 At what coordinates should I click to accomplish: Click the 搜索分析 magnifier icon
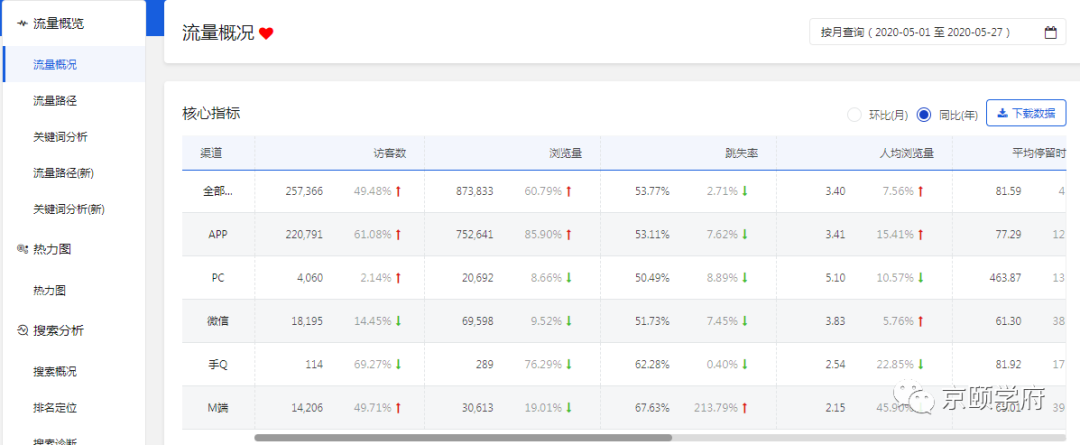[x=22, y=330]
